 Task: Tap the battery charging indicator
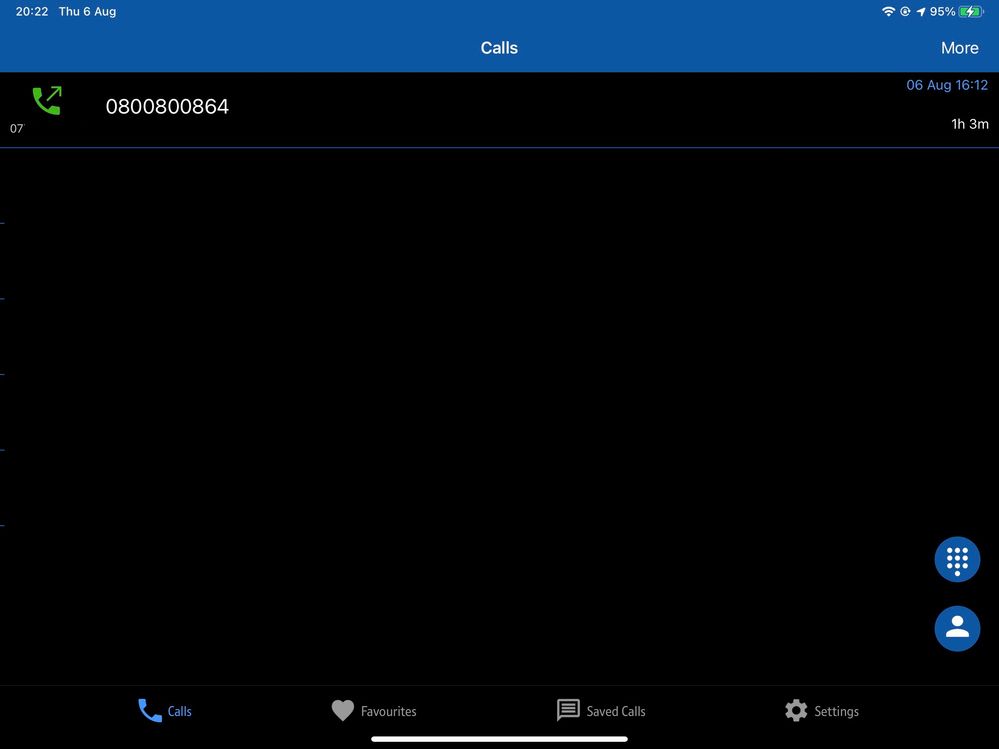(x=971, y=12)
